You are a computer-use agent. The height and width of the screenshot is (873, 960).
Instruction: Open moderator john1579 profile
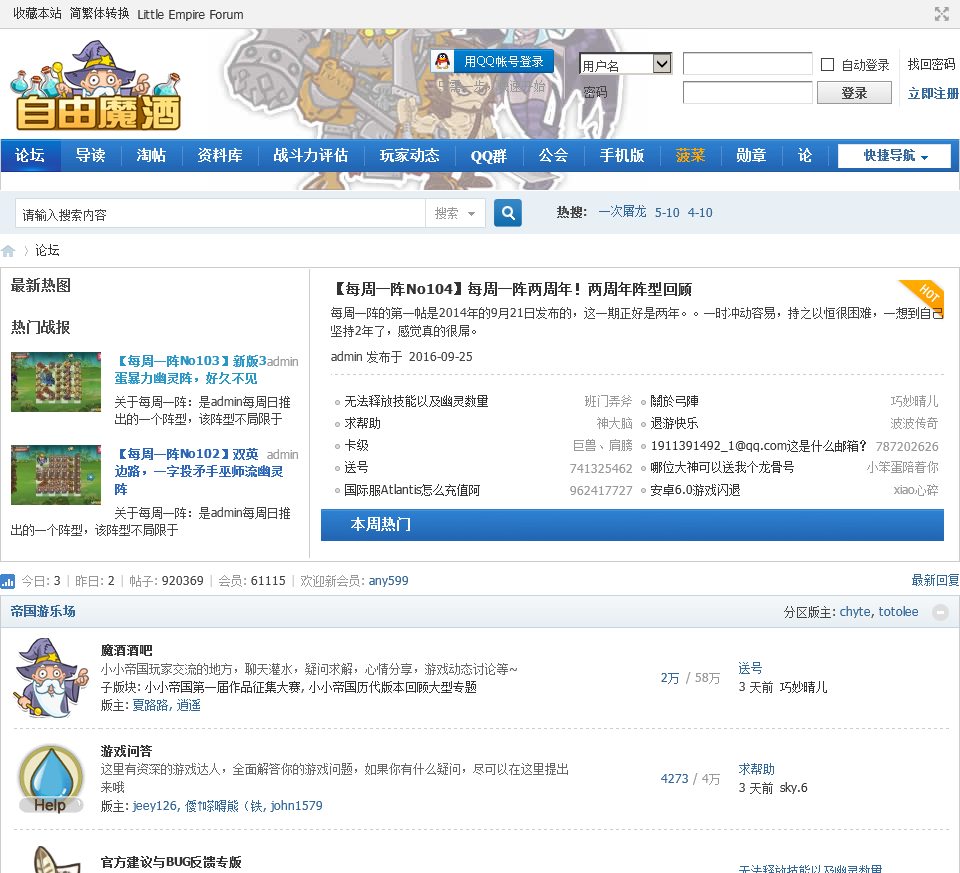[296, 806]
